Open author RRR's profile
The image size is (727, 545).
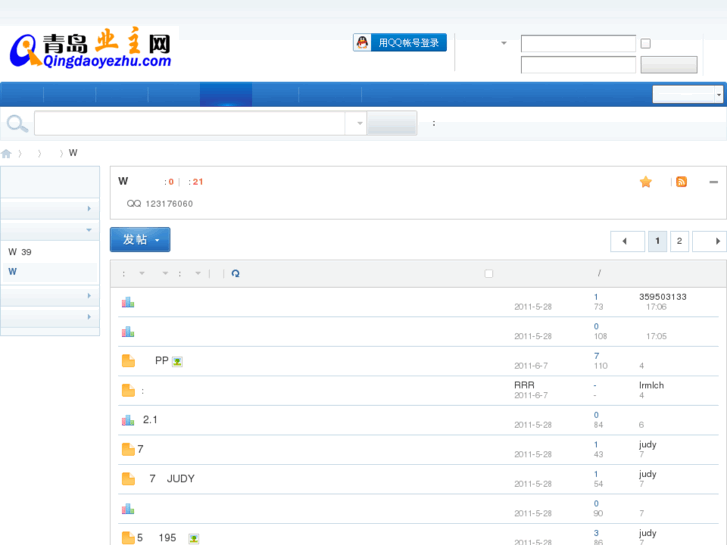524,385
